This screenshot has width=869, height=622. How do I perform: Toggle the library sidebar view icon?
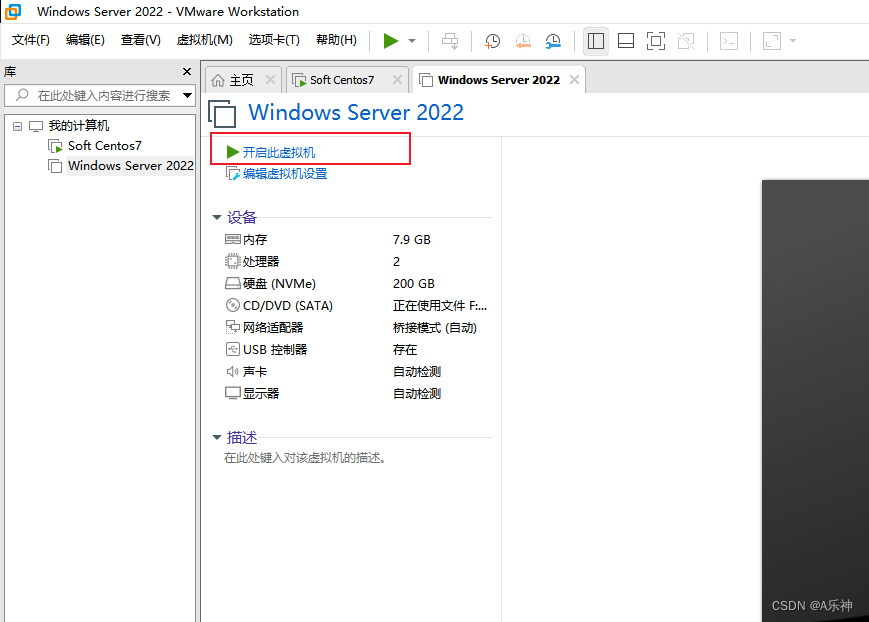tap(596, 40)
